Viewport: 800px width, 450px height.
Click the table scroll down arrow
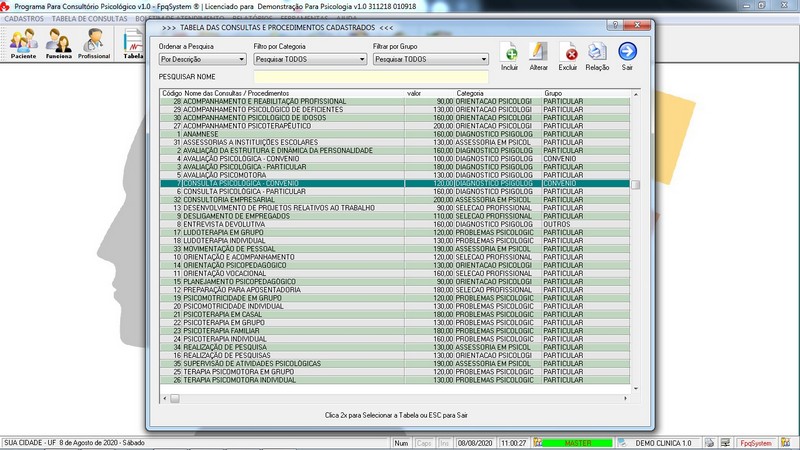coord(636,389)
